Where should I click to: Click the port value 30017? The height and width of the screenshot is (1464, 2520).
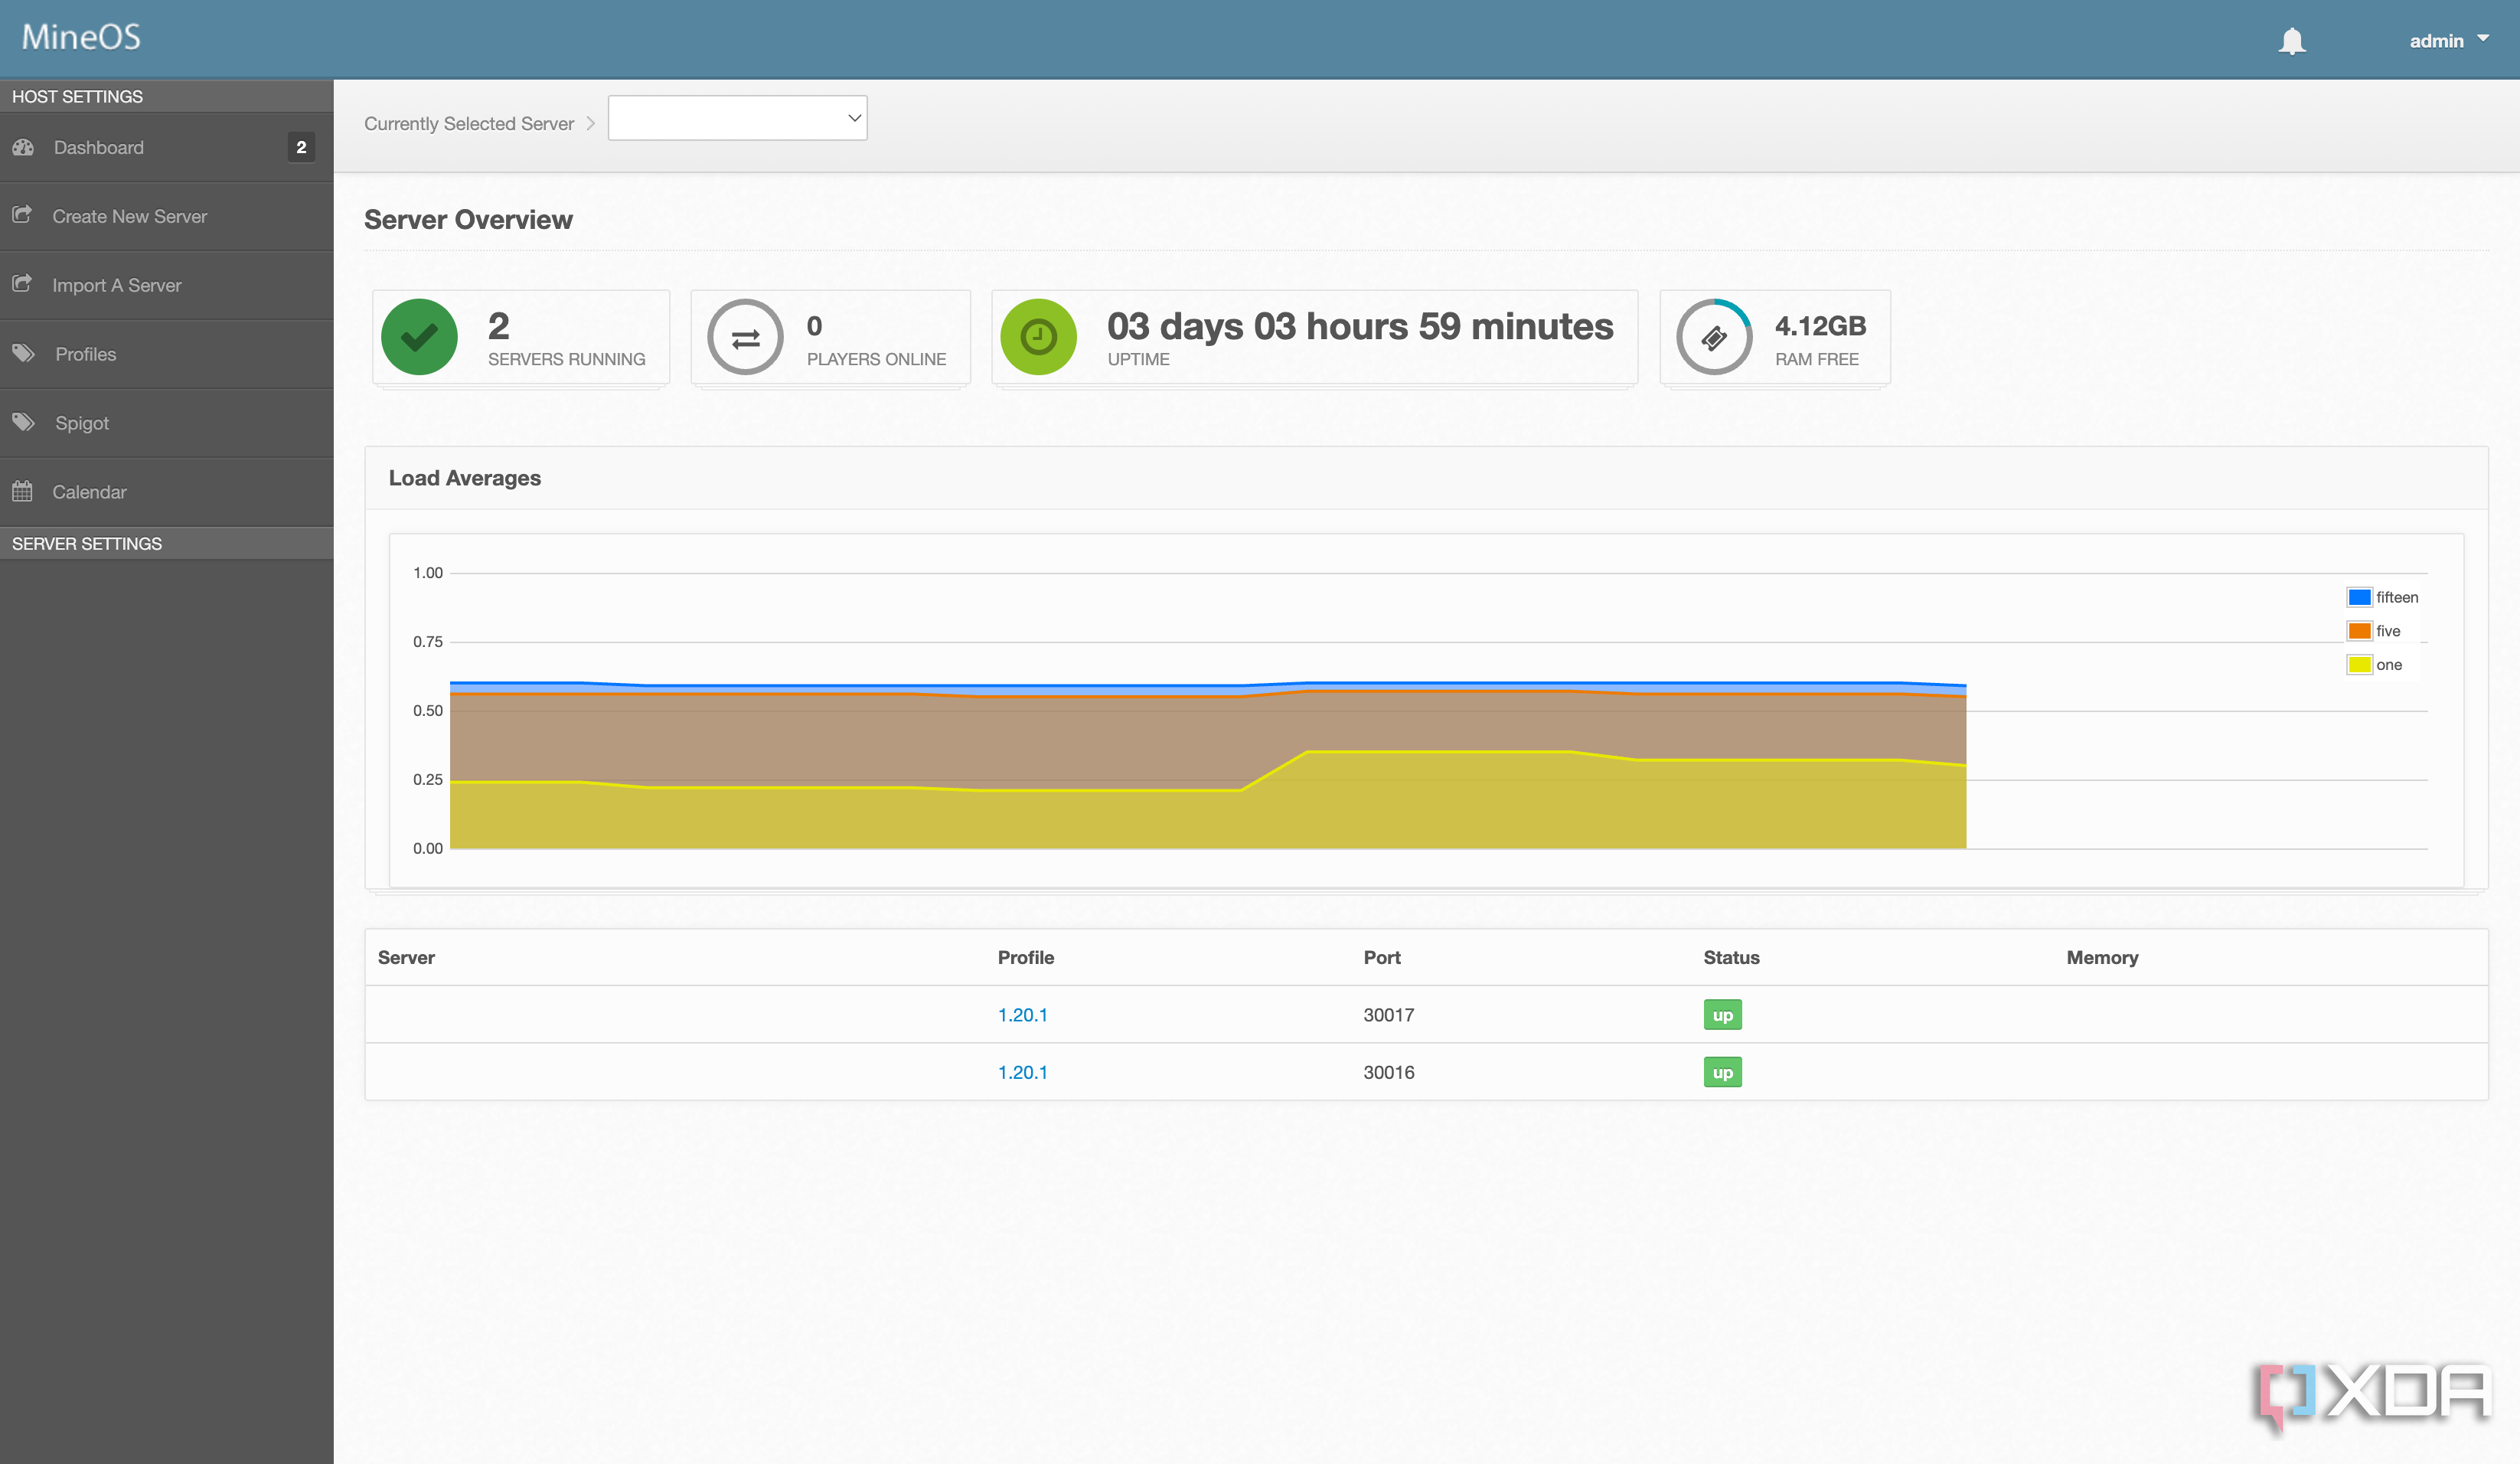pyautogui.click(x=1388, y=1015)
